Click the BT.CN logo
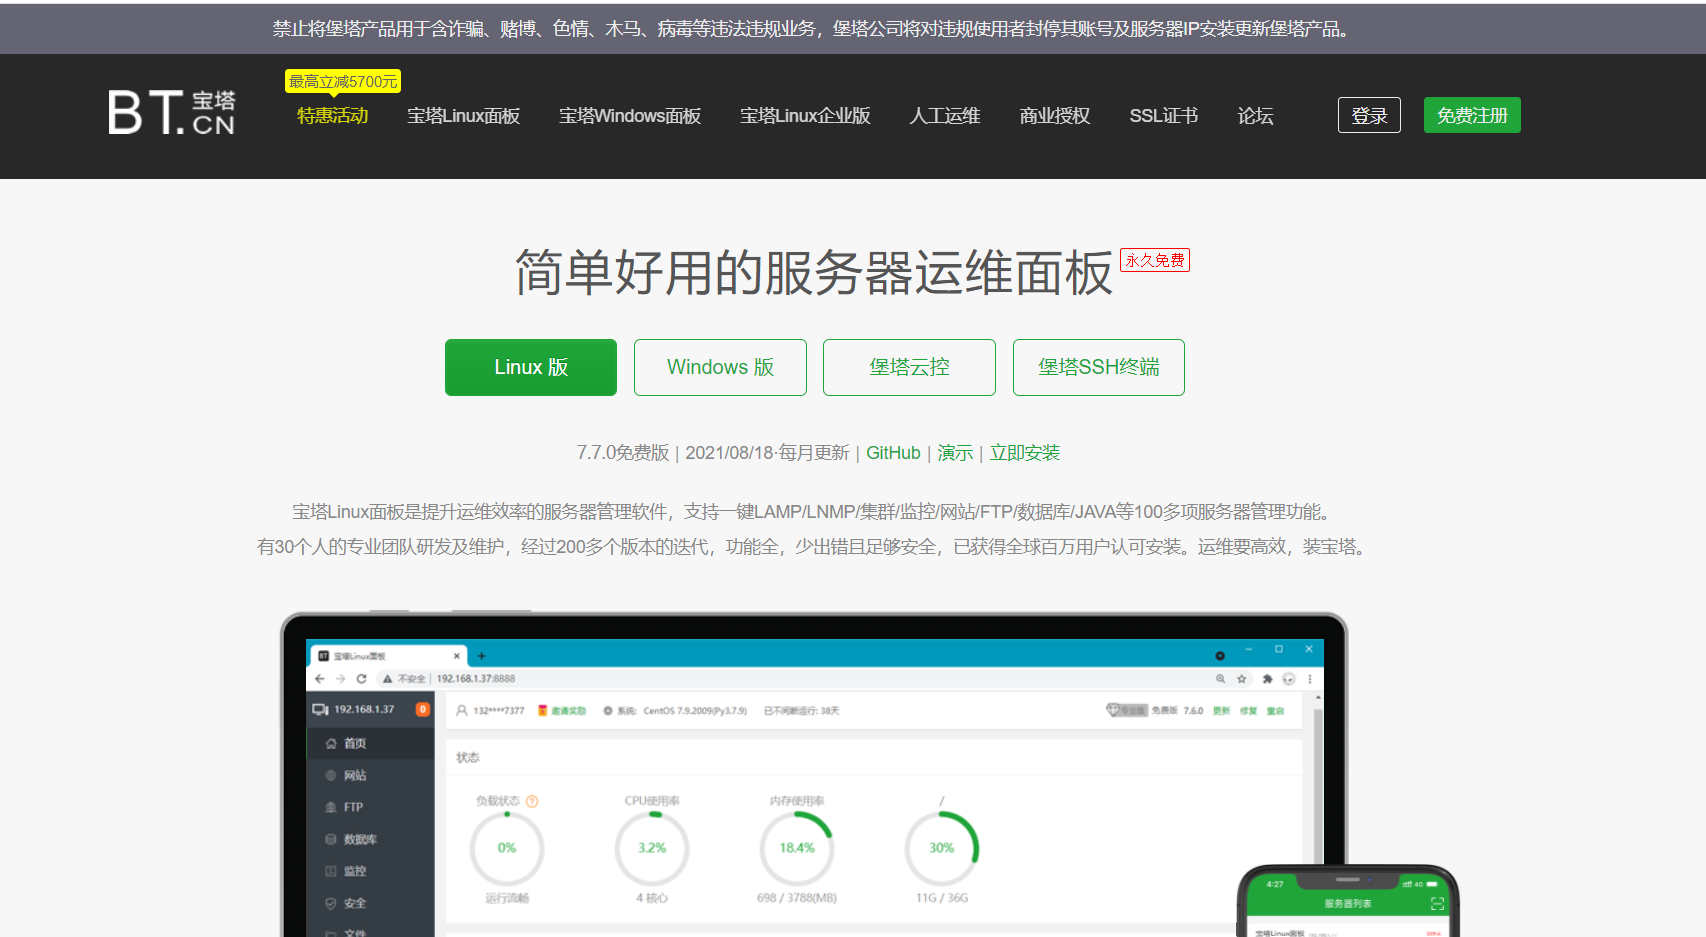 pyautogui.click(x=172, y=112)
